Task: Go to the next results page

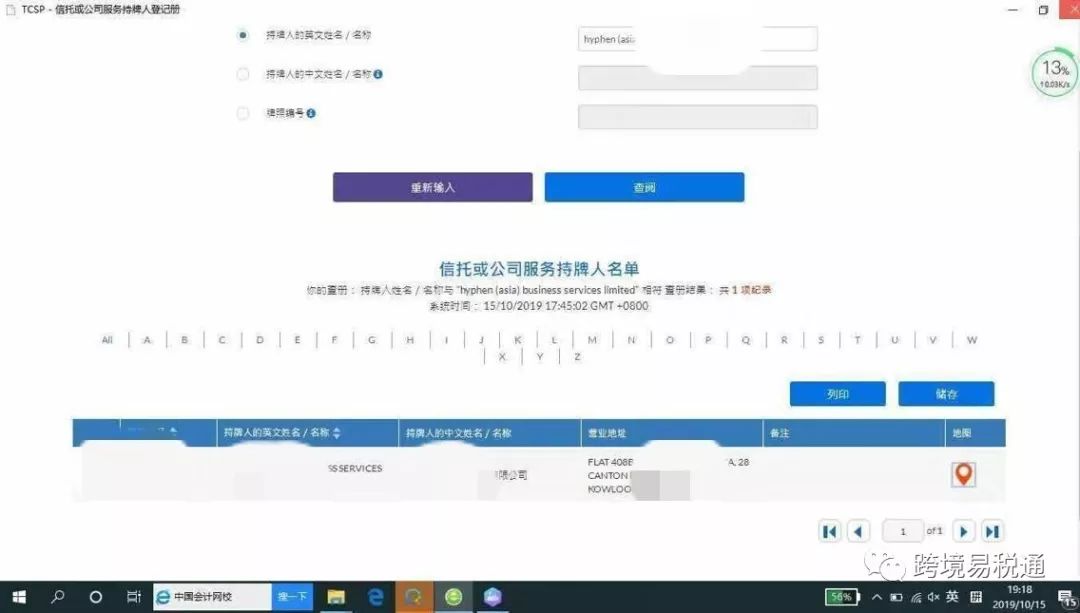Action: pyautogui.click(x=963, y=532)
